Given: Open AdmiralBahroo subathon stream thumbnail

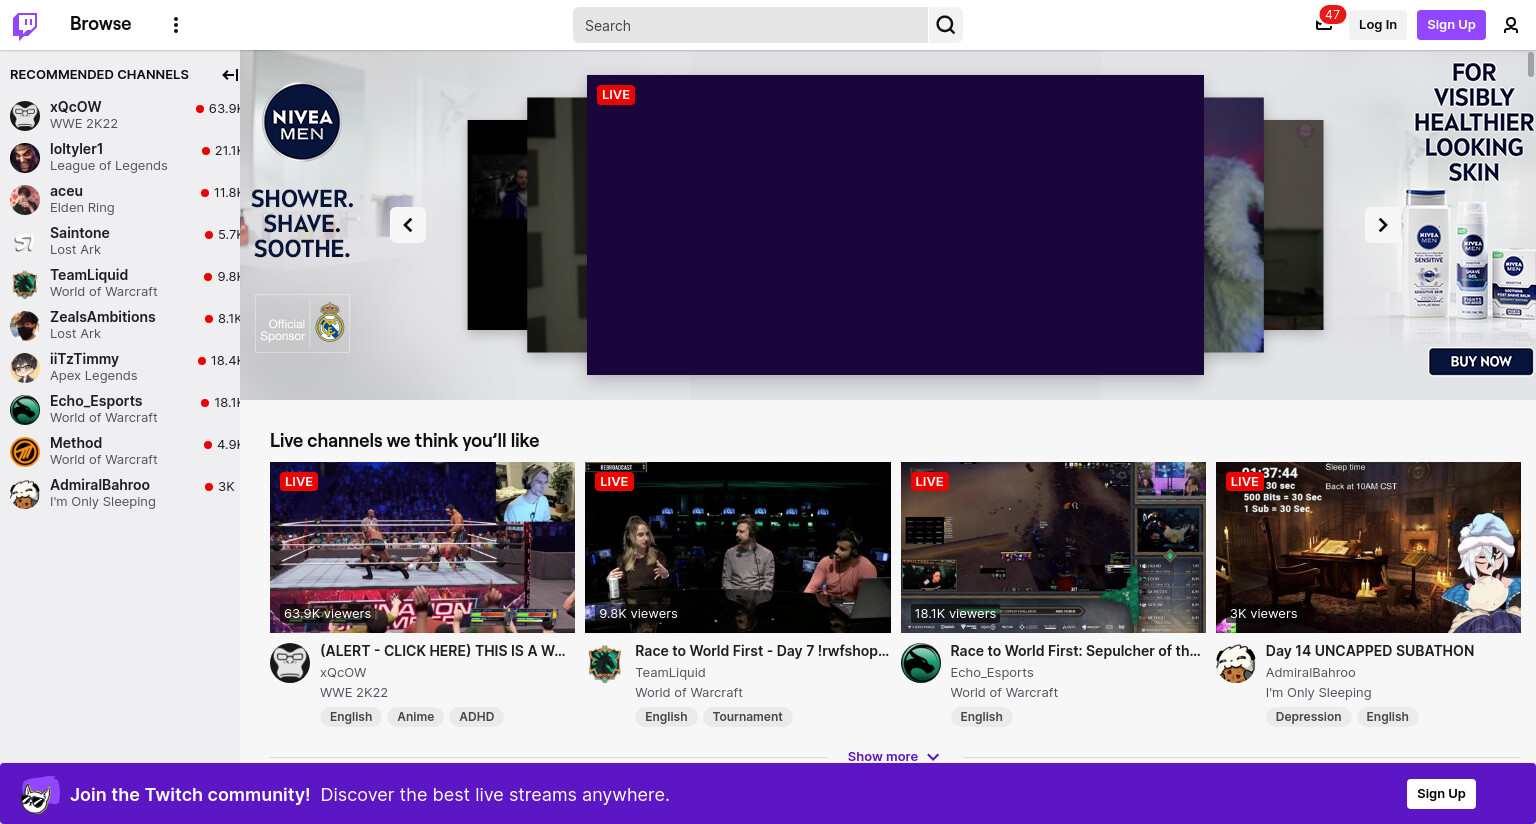Looking at the screenshot, I should click(x=1368, y=547).
